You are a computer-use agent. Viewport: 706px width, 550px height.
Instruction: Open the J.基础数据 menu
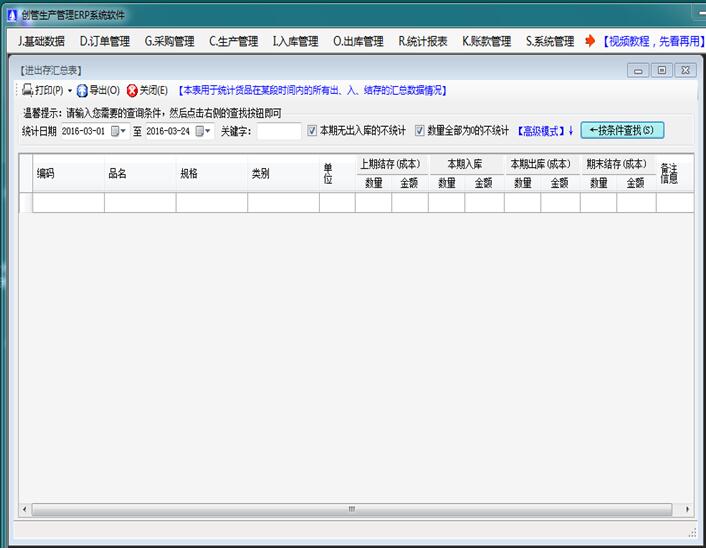pyautogui.click(x=41, y=41)
